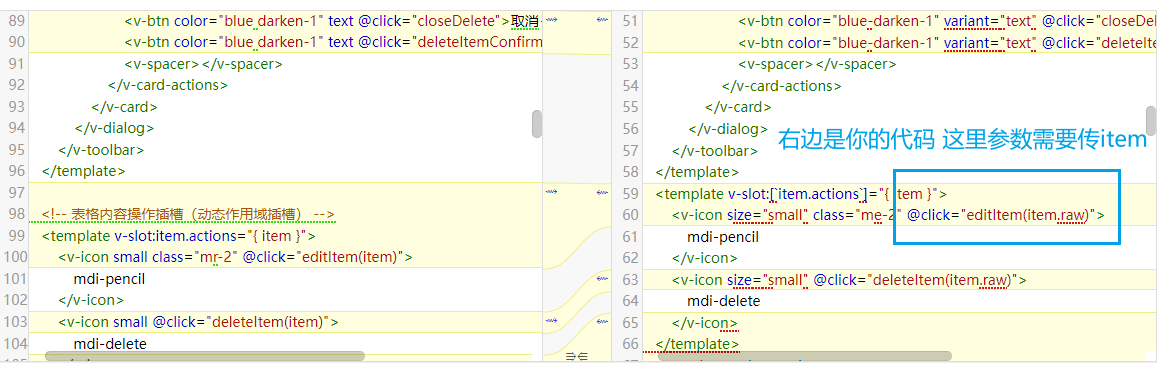1171x372 pixels.
Task: Click mdi-delete text in the right pane
Action: 724,300
